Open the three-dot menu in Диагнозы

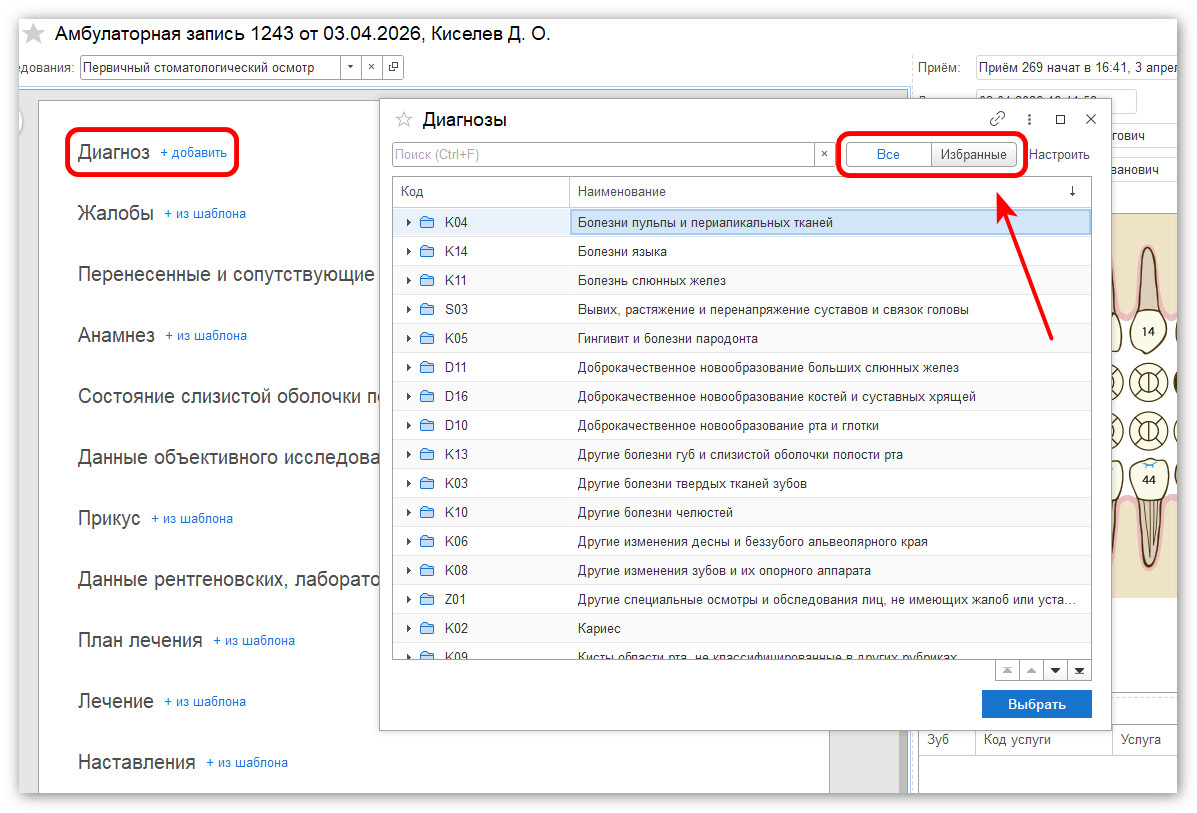click(x=1029, y=119)
